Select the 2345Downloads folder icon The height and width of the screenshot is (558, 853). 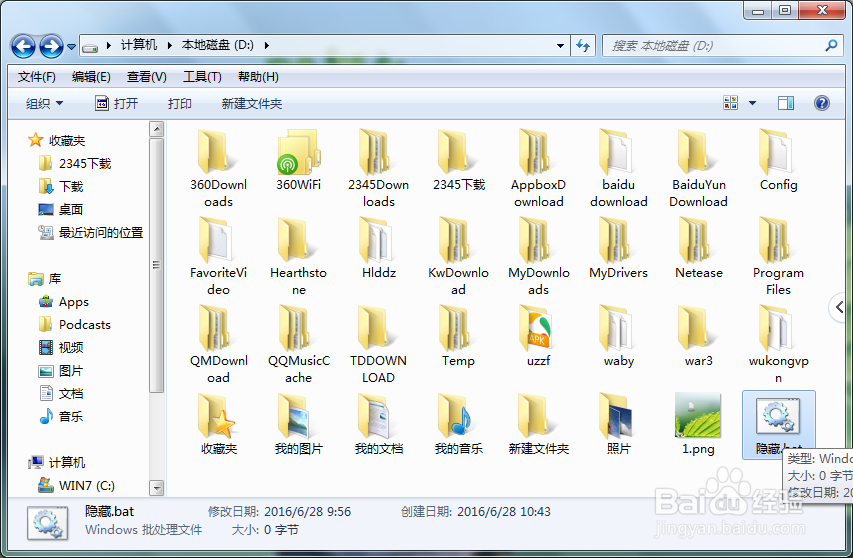[x=379, y=152]
